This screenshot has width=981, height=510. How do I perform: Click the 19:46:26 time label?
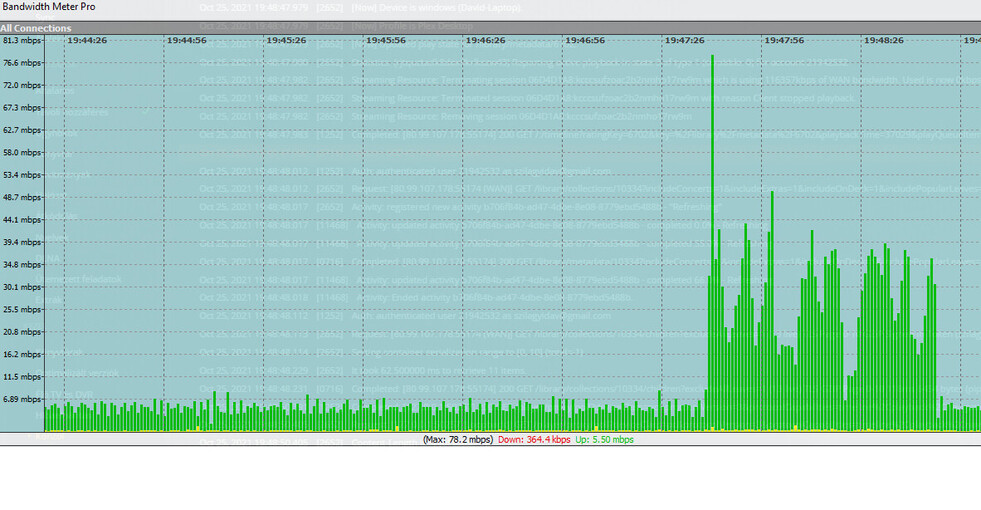485,40
